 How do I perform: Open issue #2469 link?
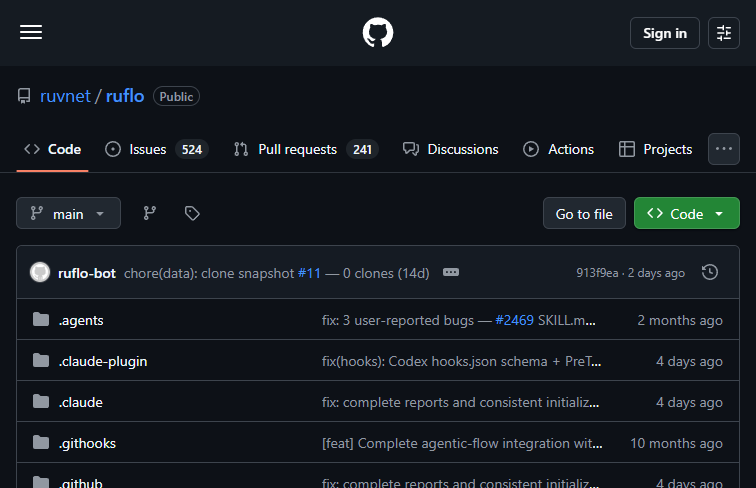(514, 320)
